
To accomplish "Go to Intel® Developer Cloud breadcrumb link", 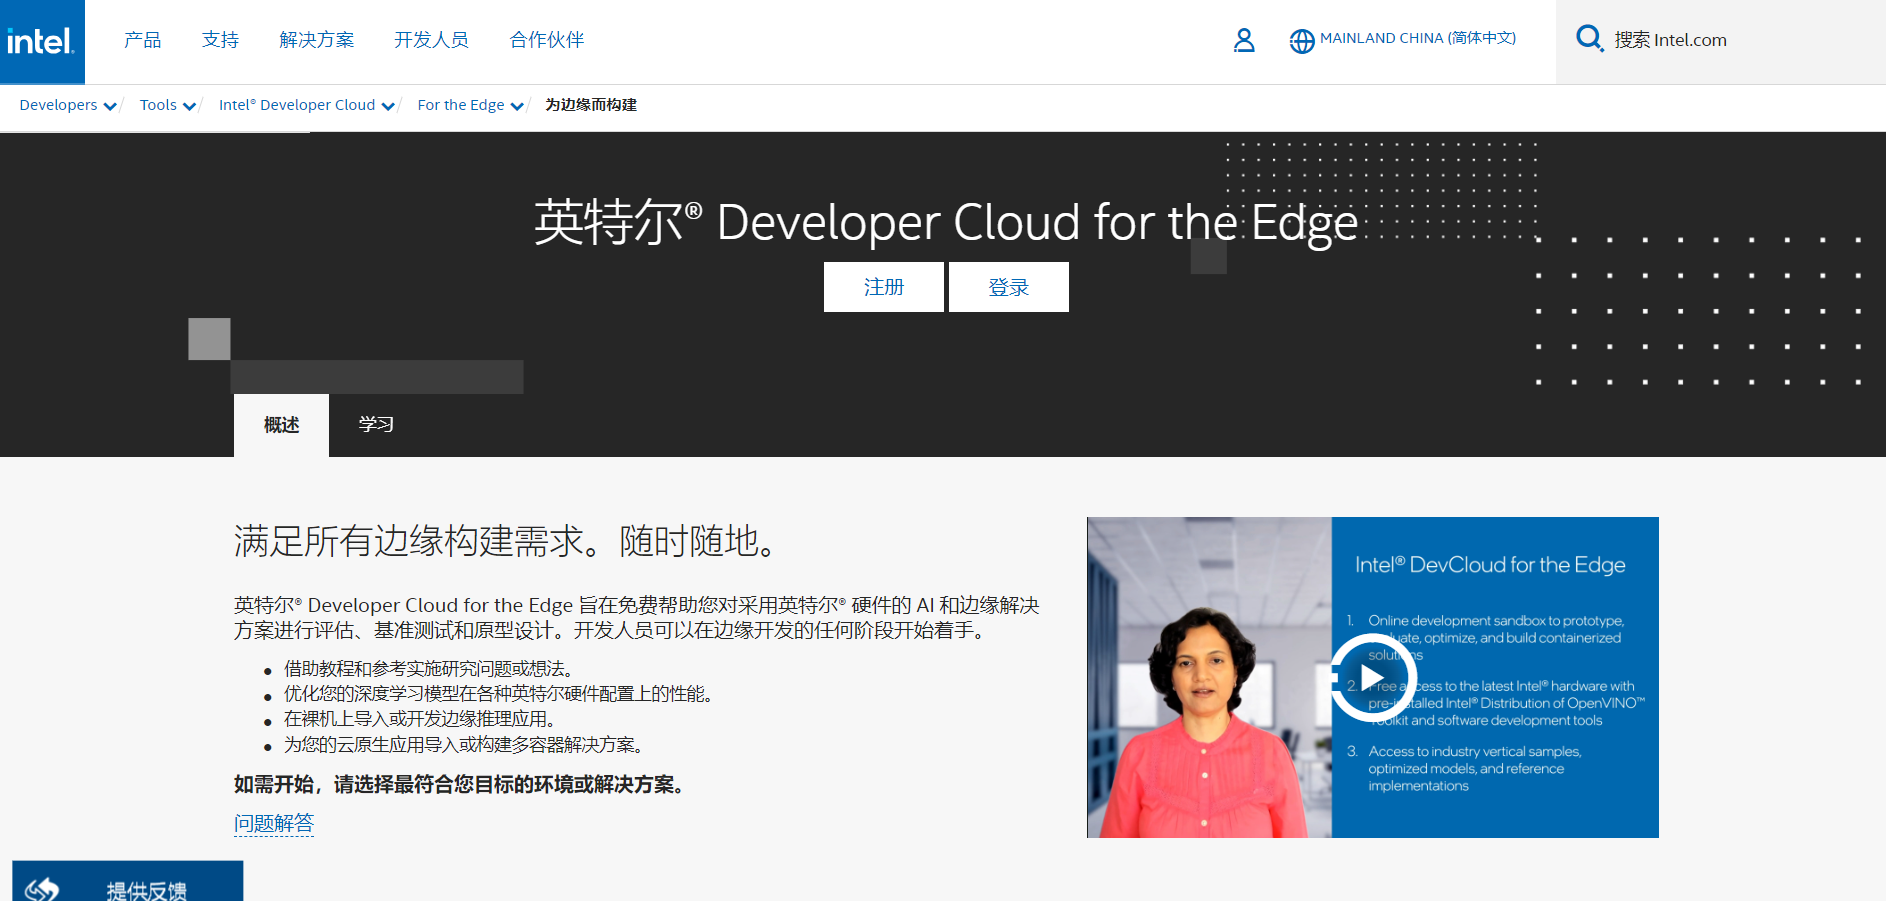I will (297, 105).
